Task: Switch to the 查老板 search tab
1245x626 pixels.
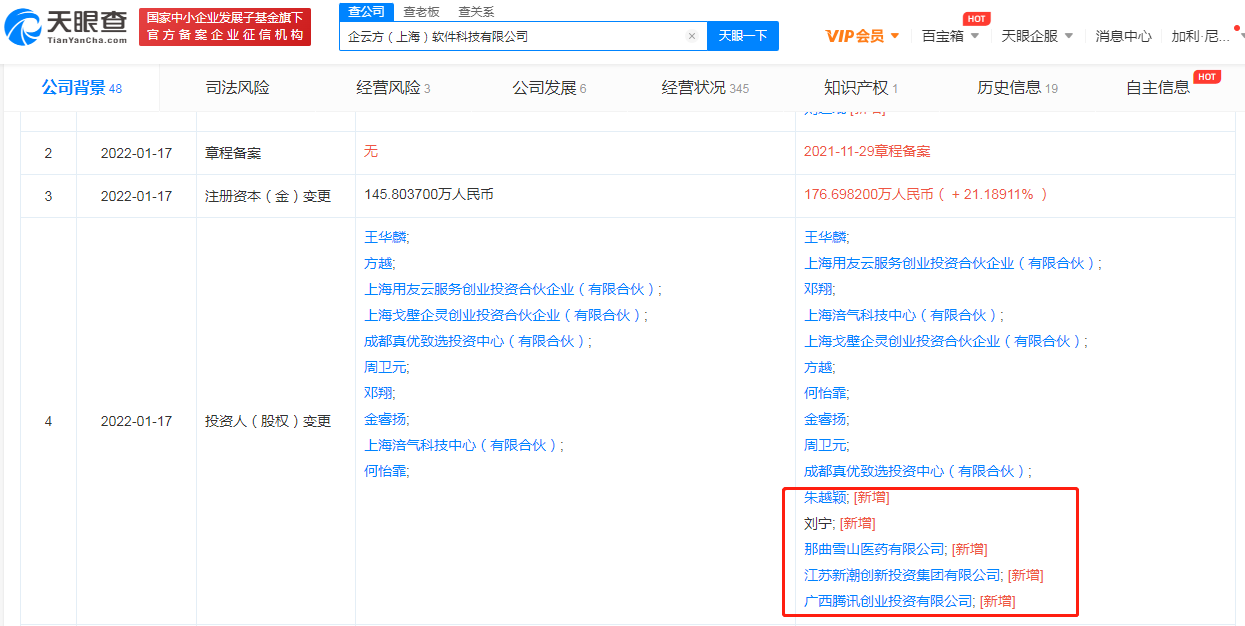Action: tap(421, 11)
